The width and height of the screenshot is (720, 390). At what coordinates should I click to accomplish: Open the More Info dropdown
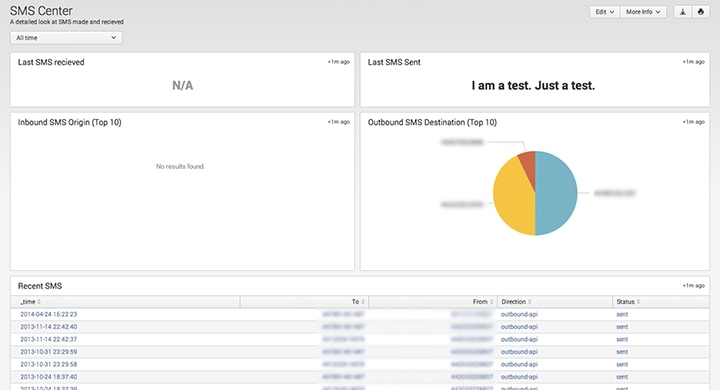point(643,12)
